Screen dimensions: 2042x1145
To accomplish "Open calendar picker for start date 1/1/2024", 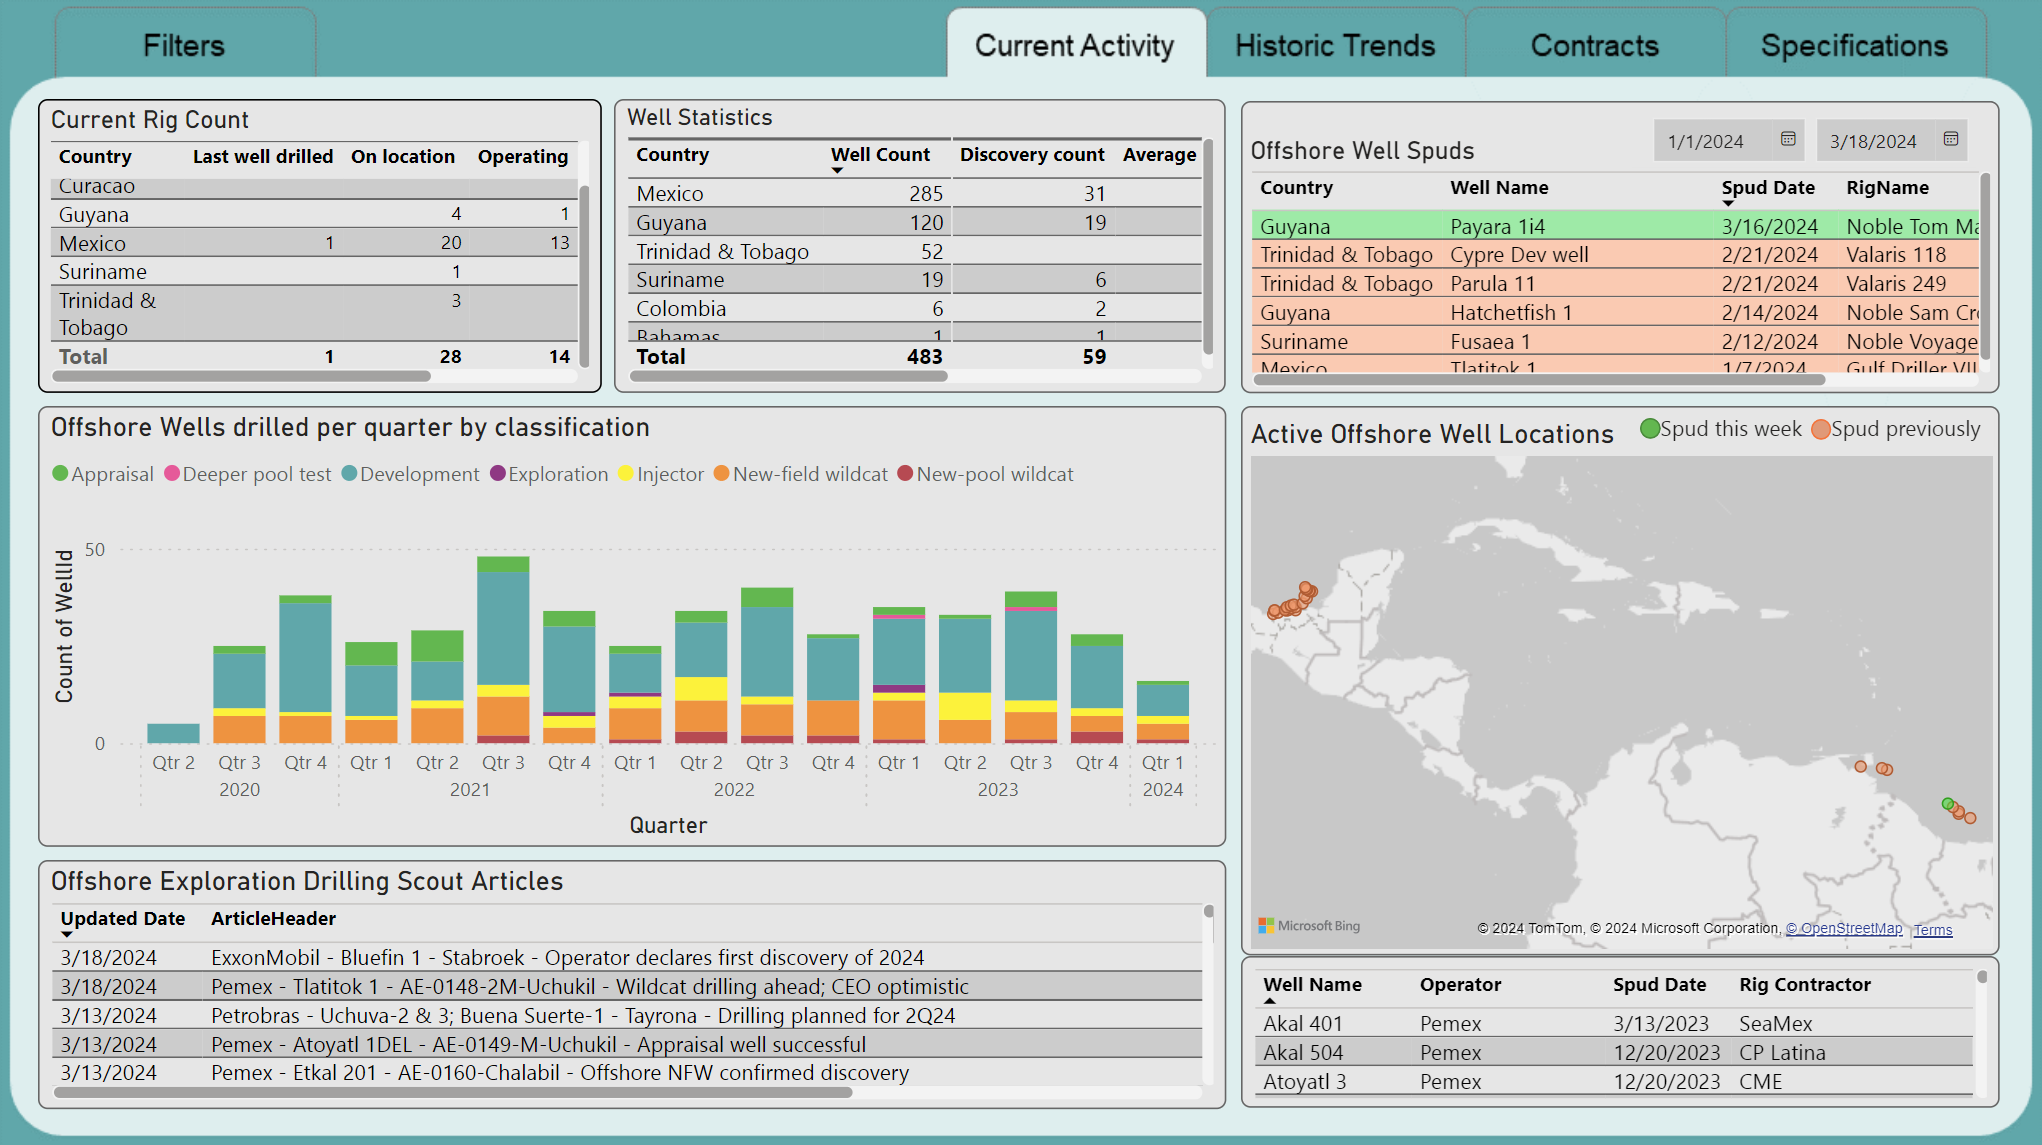I will click(x=1788, y=140).
